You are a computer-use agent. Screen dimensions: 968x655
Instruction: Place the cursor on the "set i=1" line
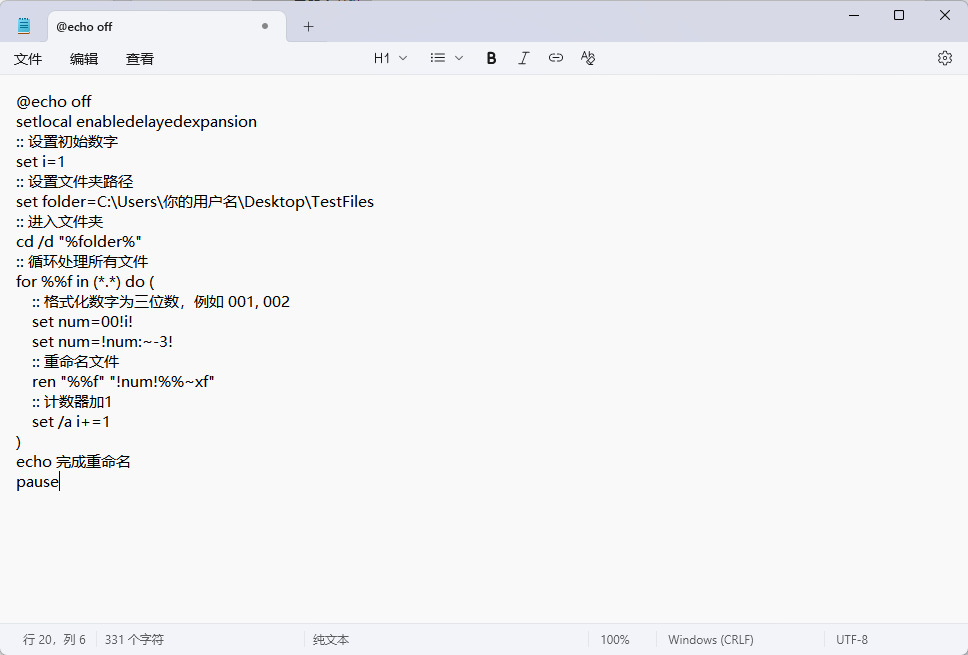click(41, 162)
